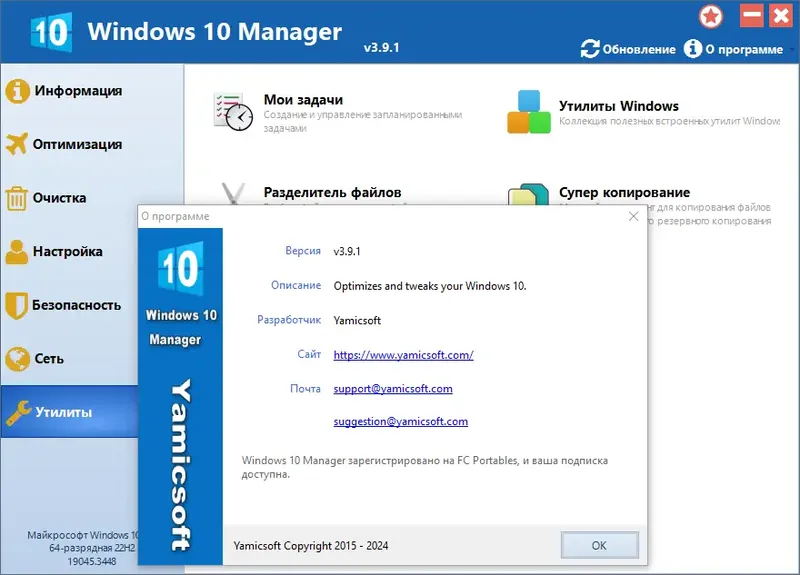Click the registration notice mentioning FC Portables
This screenshot has height=575, width=800.
click(x=424, y=467)
